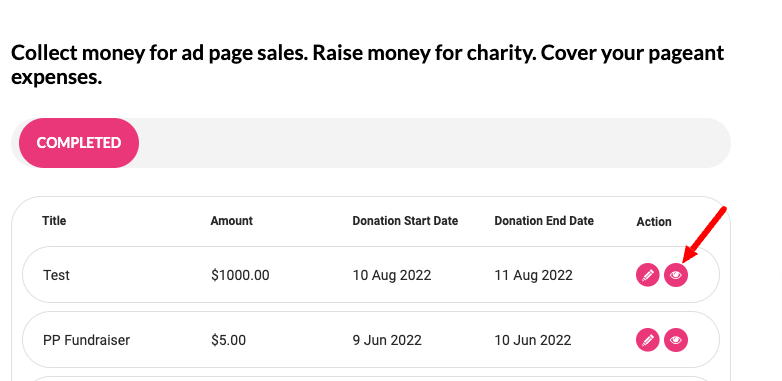Select the $5.00 amount cell

point(228,340)
